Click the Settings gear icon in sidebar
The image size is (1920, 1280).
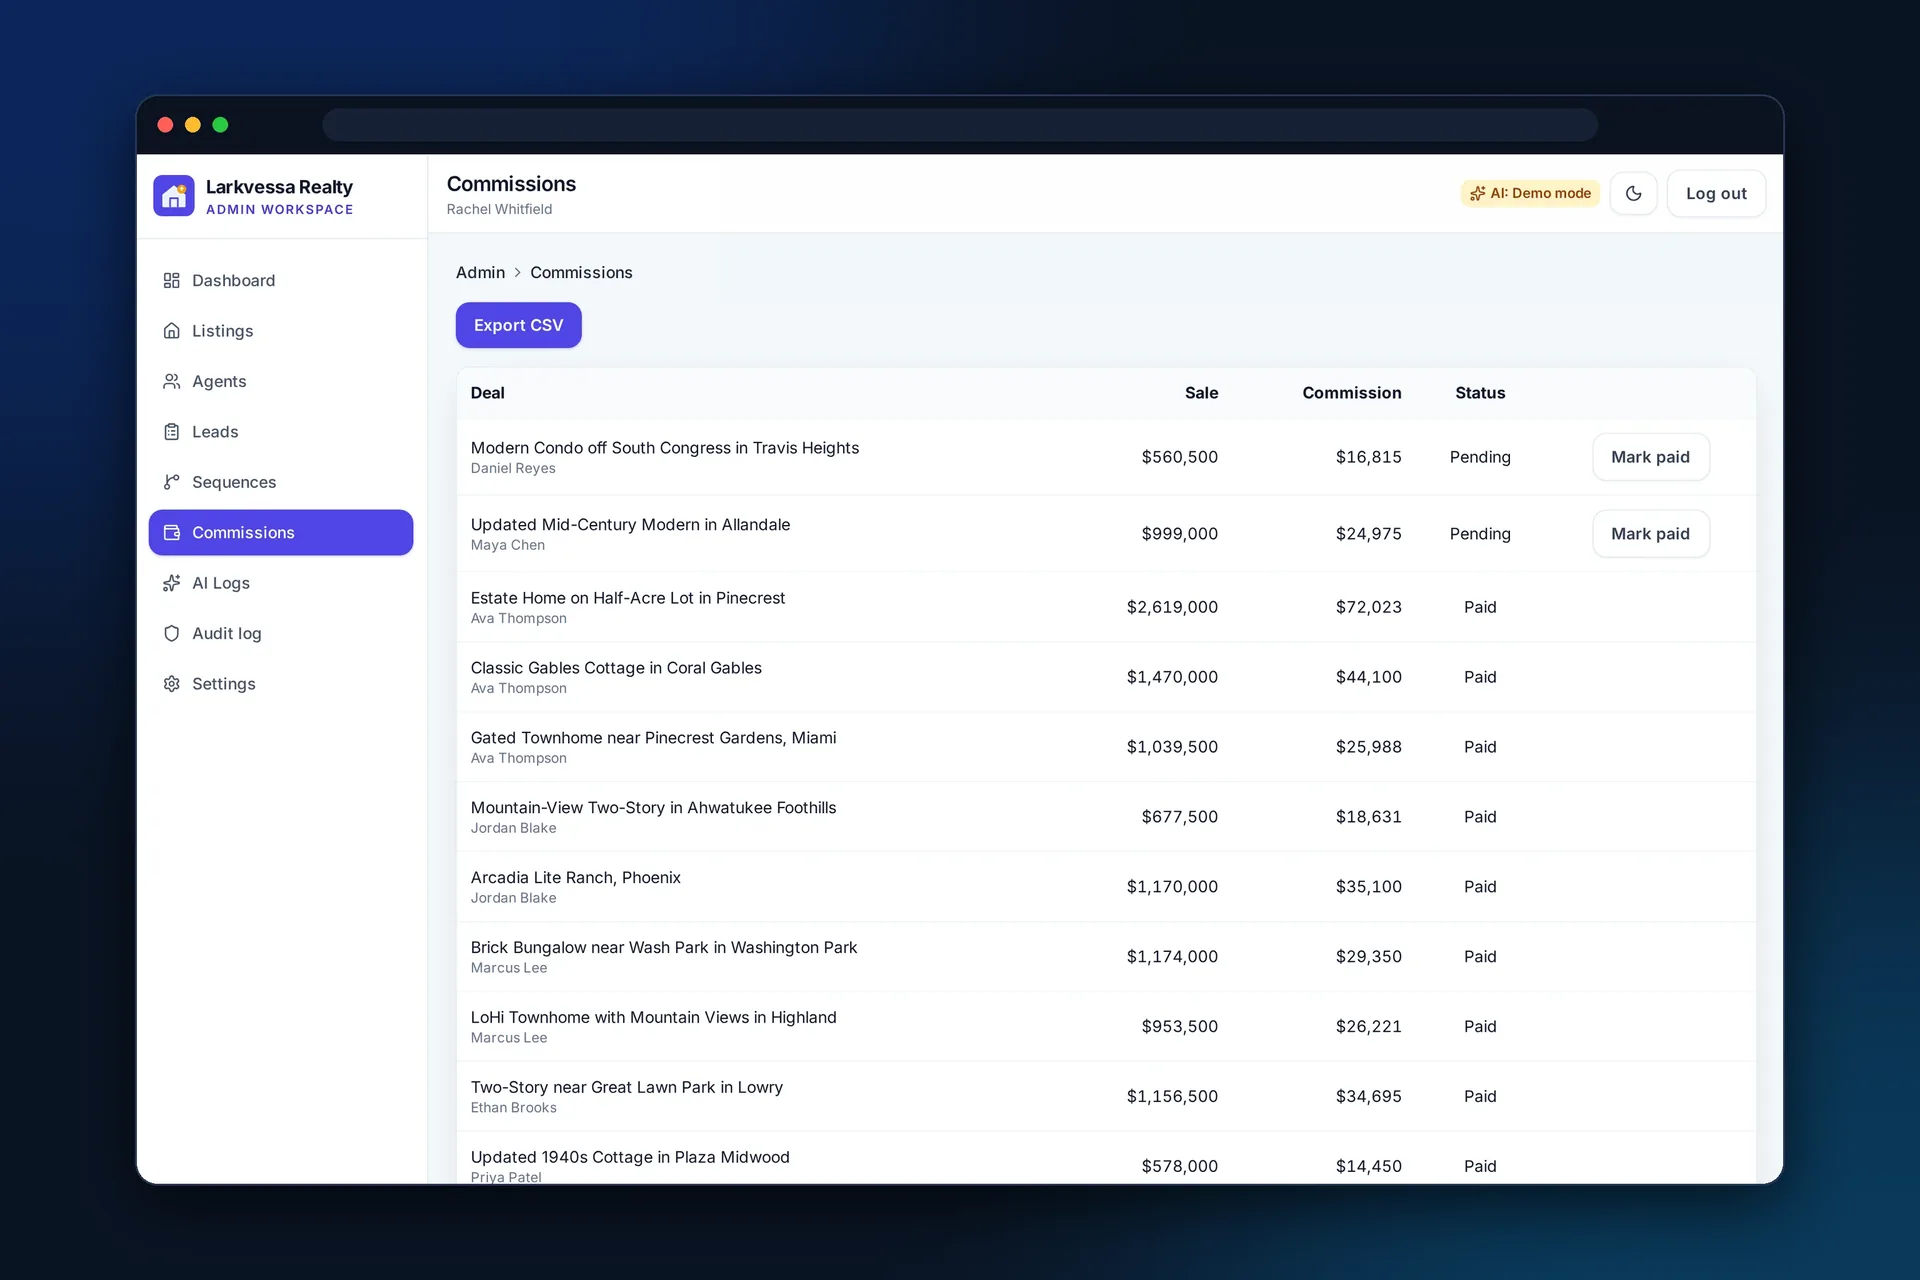click(172, 684)
